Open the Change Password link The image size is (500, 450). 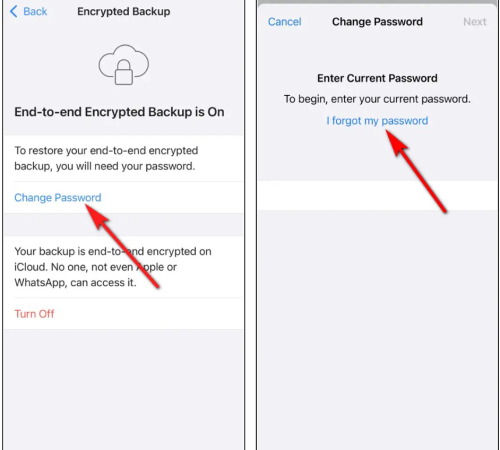(x=58, y=198)
